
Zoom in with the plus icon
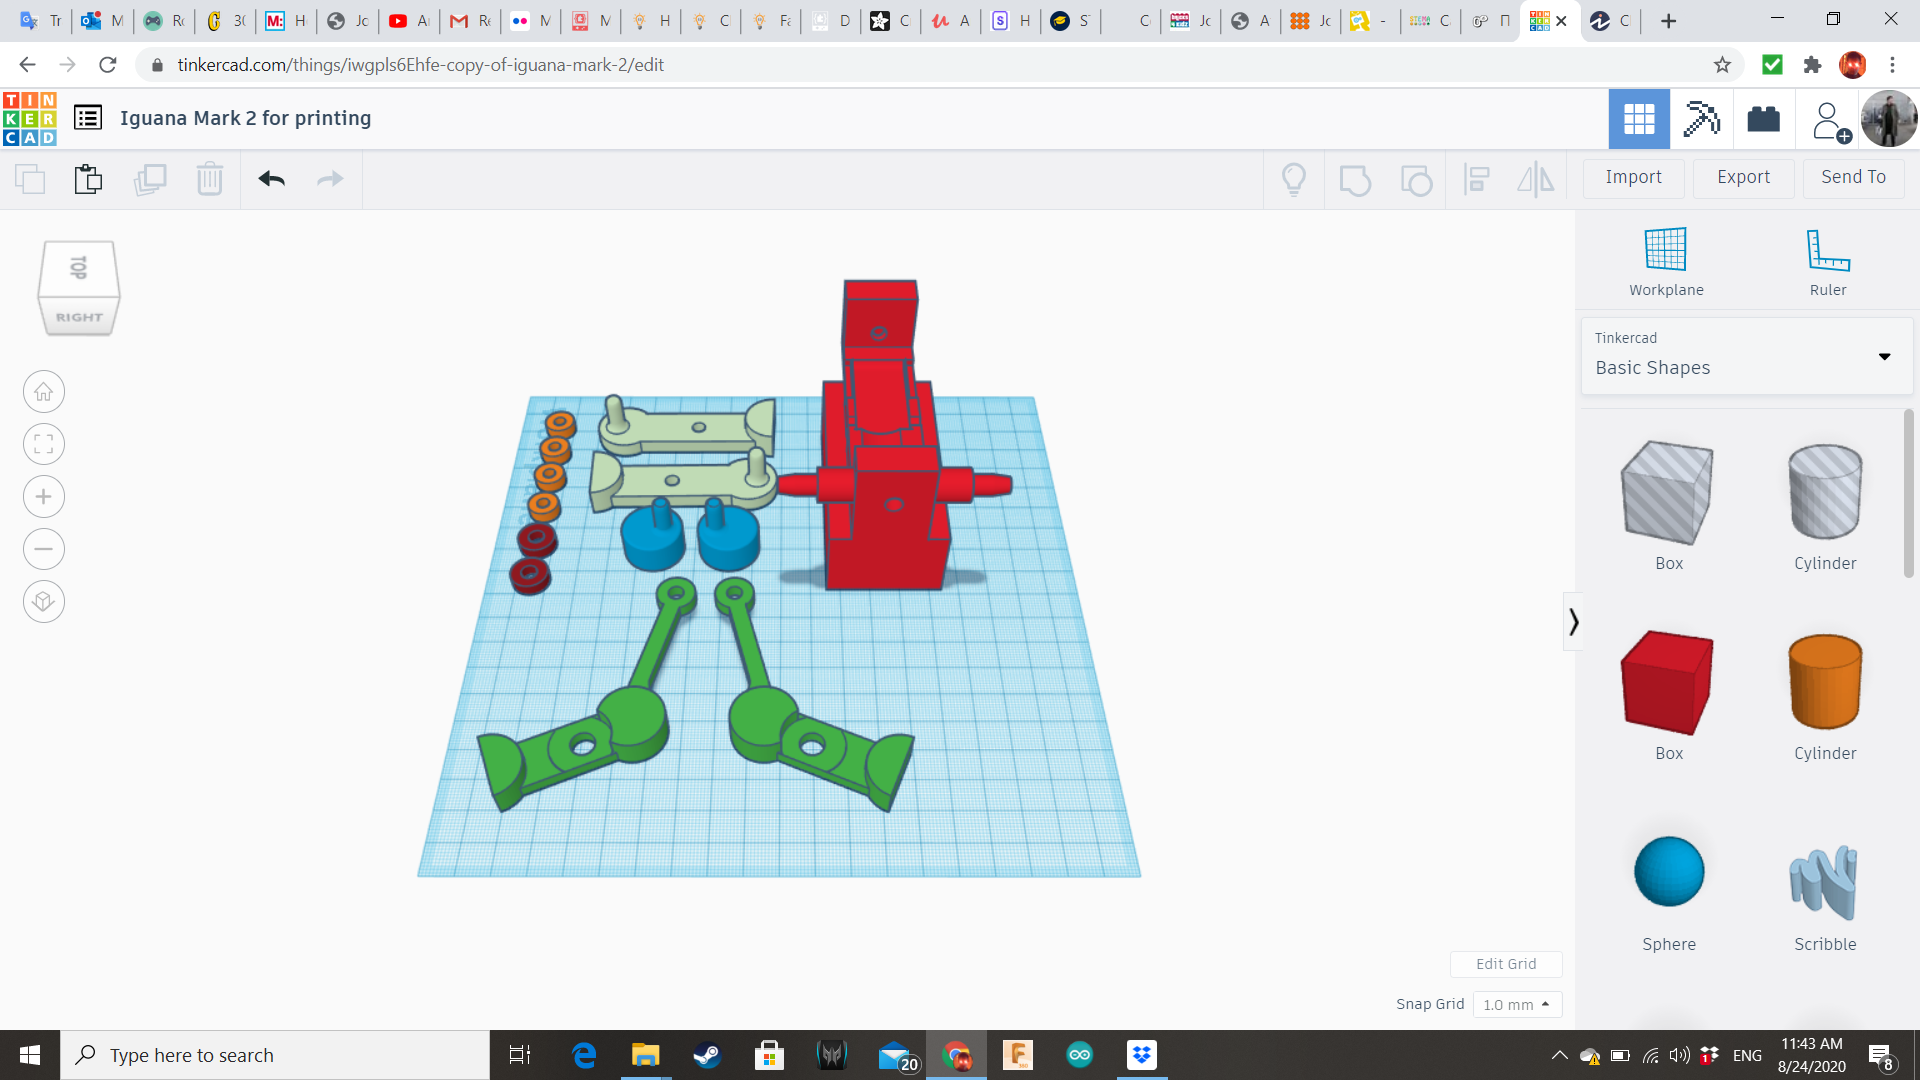coord(44,497)
